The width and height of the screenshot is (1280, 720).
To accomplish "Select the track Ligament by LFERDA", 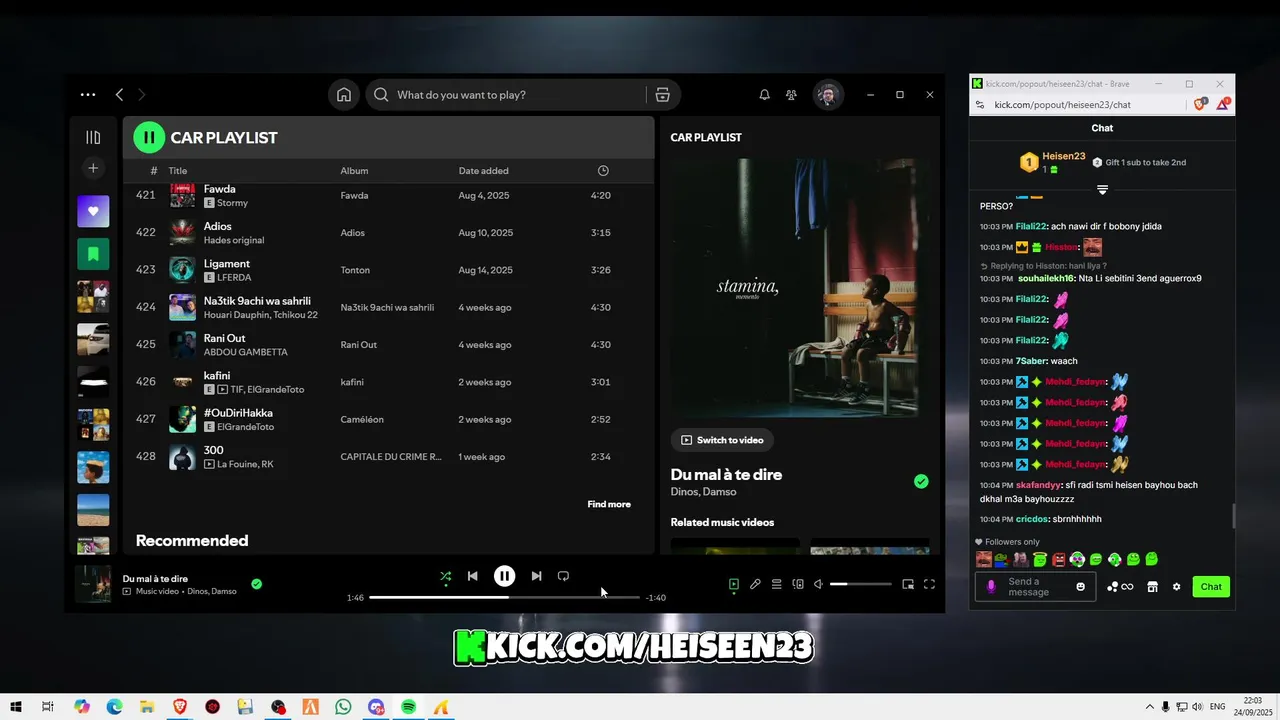I will (x=388, y=270).
